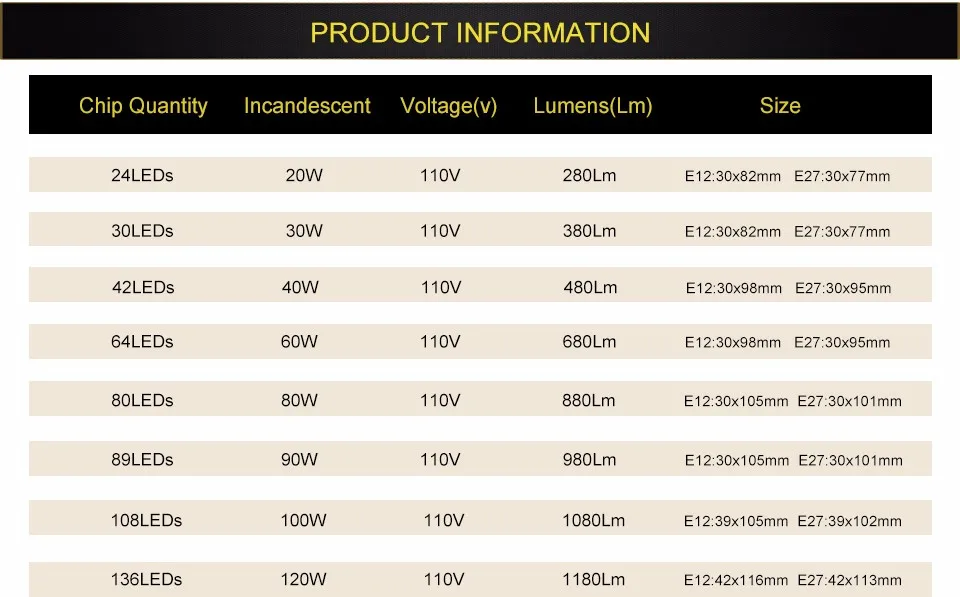Select the Size column header
Viewport: 960px width, 597px height.
click(780, 106)
